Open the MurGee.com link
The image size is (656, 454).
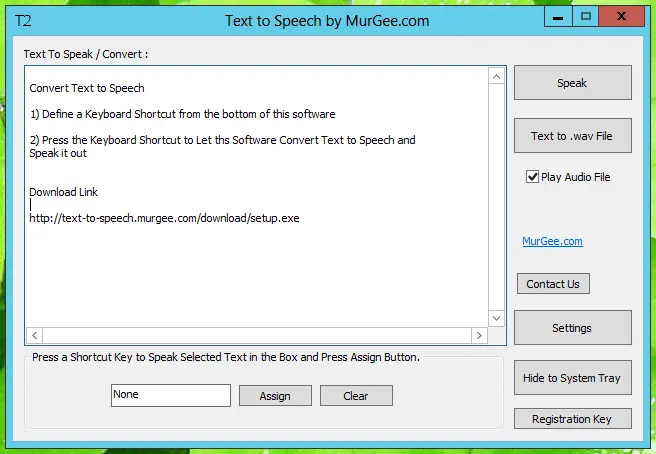(552, 241)
